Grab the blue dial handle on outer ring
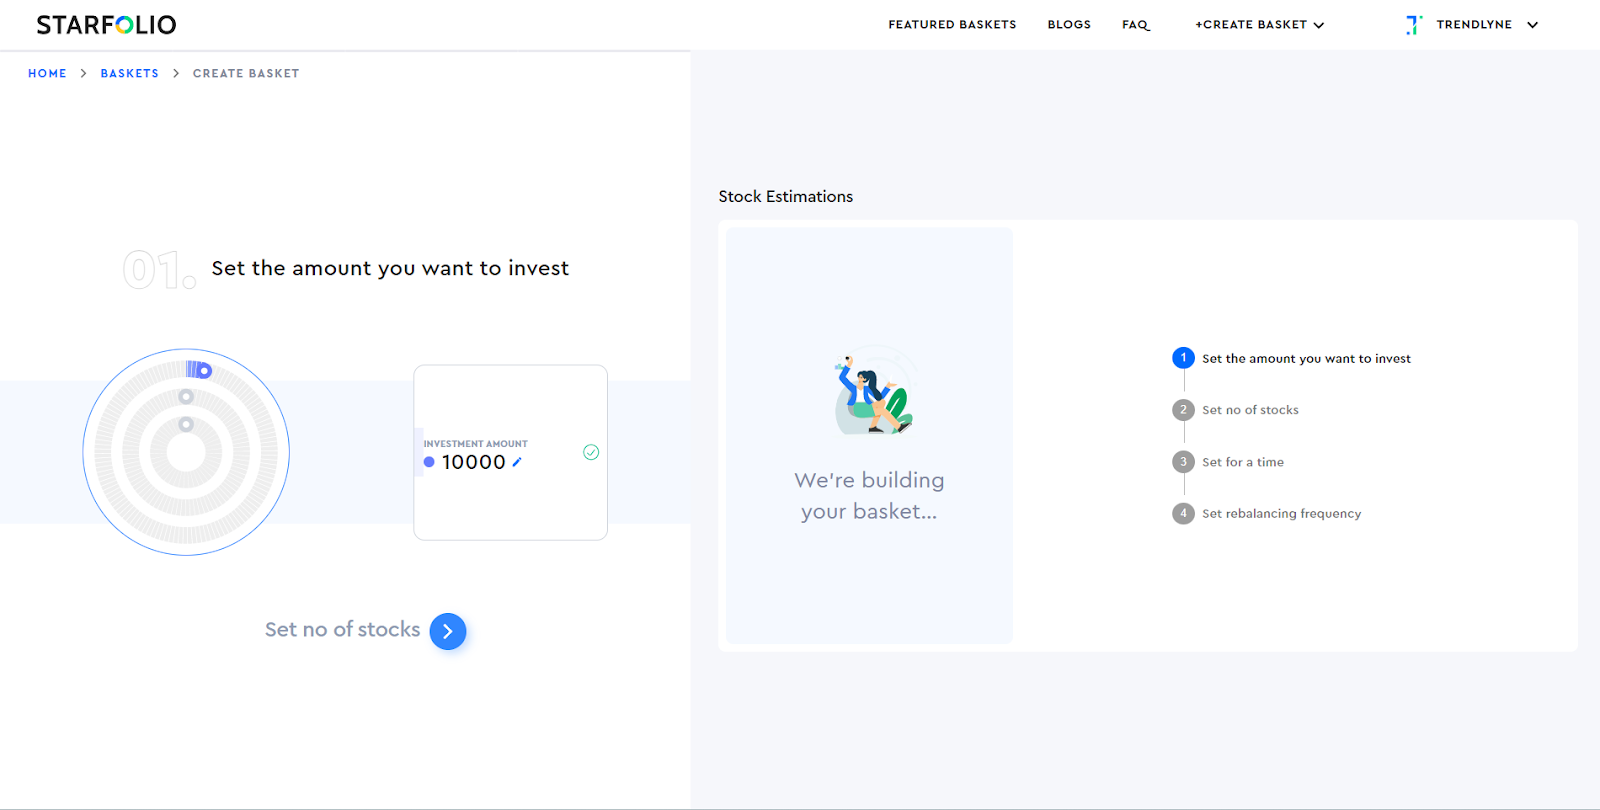 click(203, 370)
